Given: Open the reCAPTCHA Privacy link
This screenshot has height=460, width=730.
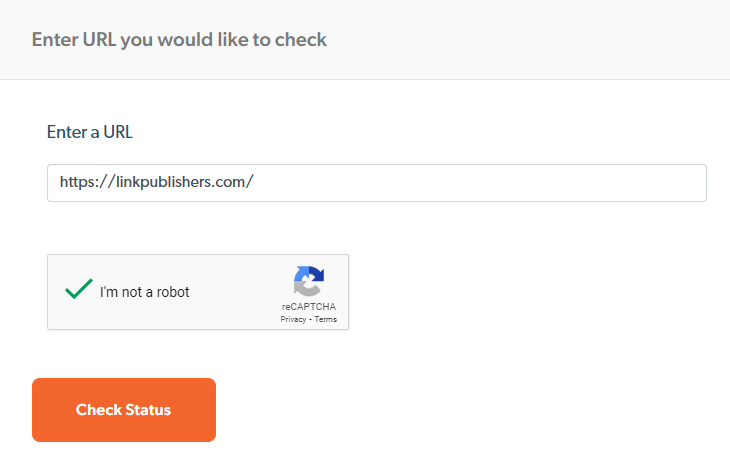Looking at the screenshot, I should tap(293, 319).
